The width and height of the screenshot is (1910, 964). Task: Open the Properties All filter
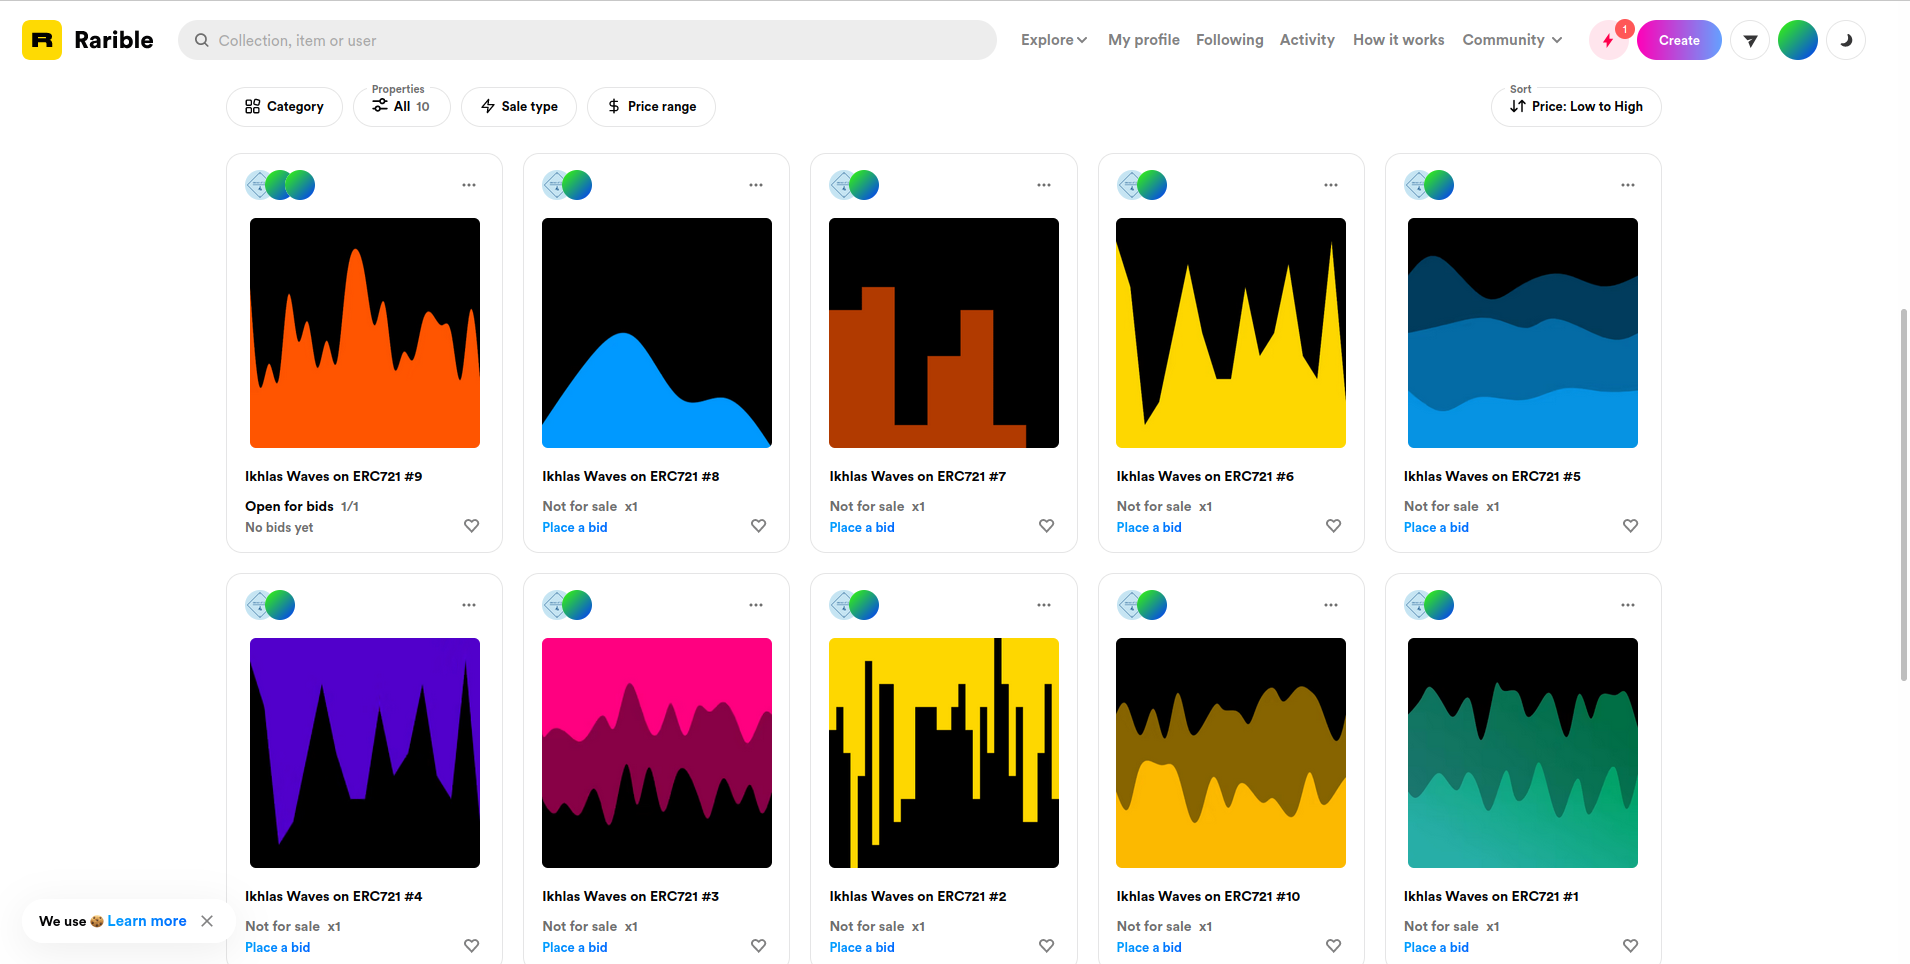pos(402,107)
